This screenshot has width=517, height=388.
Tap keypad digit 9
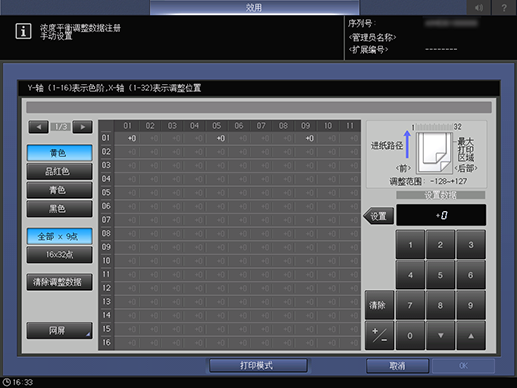(x=471, y=305)
